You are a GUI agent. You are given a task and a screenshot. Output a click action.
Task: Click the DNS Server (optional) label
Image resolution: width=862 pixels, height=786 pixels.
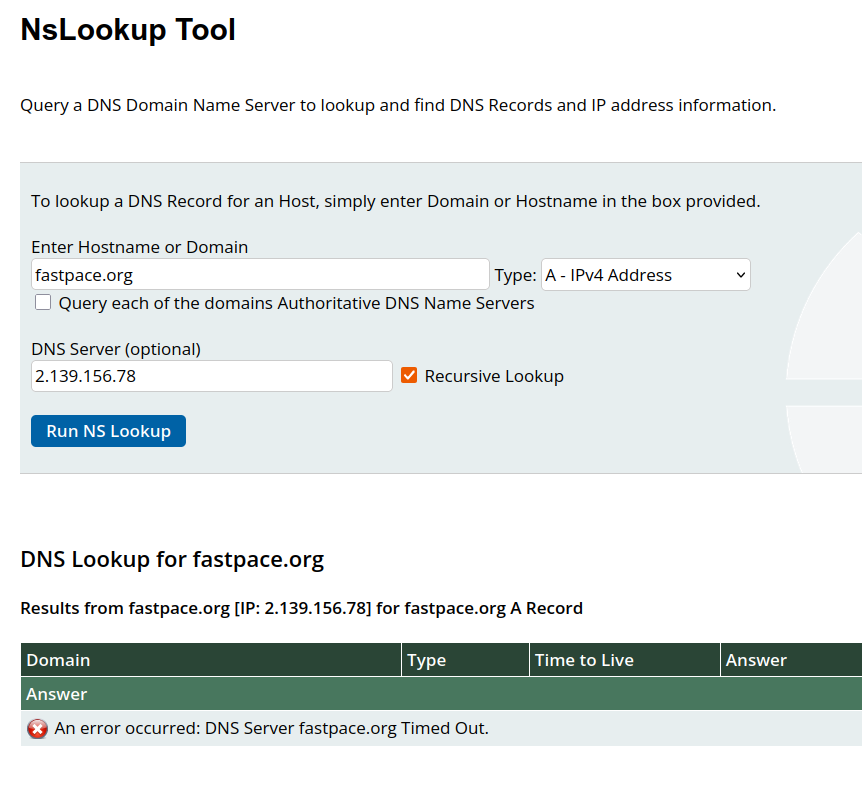[x=116, y=349]
